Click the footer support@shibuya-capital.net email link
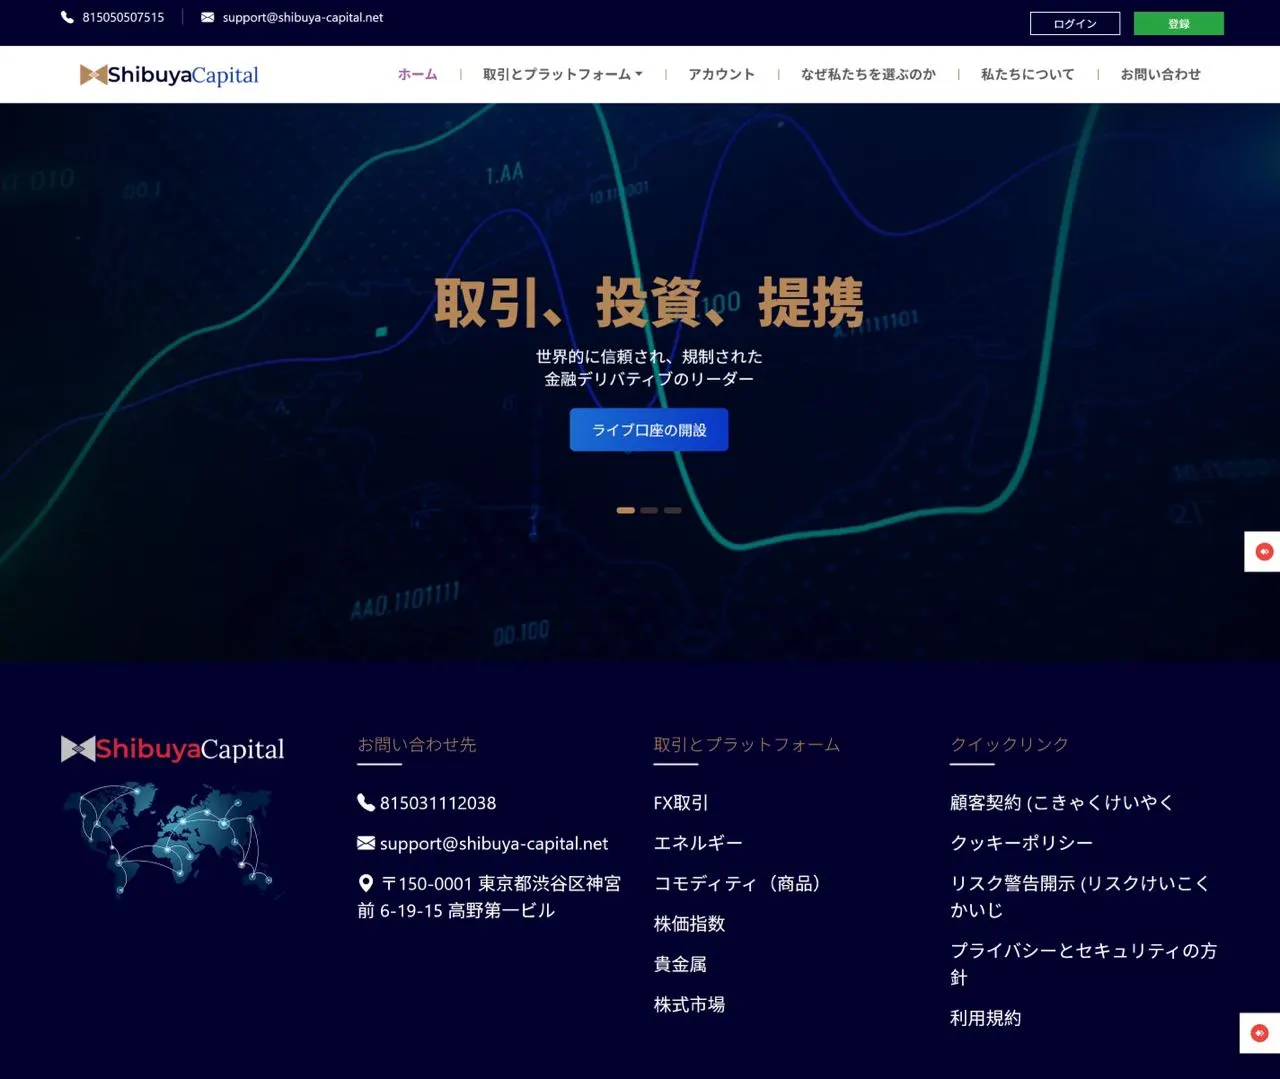Image resolution: width=1280 pixels, height=1079 pixels. point(494,843)
